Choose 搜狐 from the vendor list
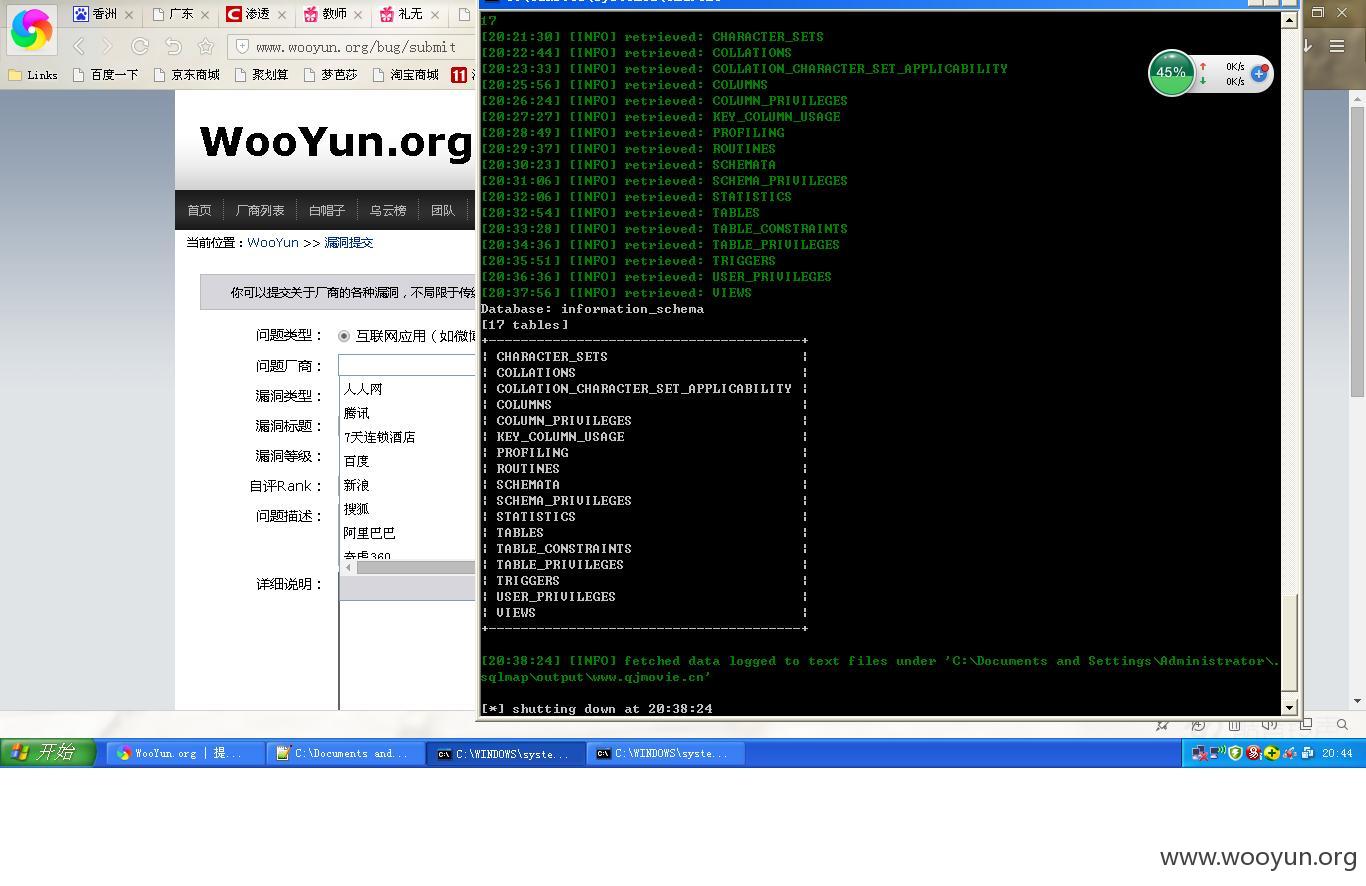Screen dimensions: 1366x886 pyautogui.click(x=356, y=509)
